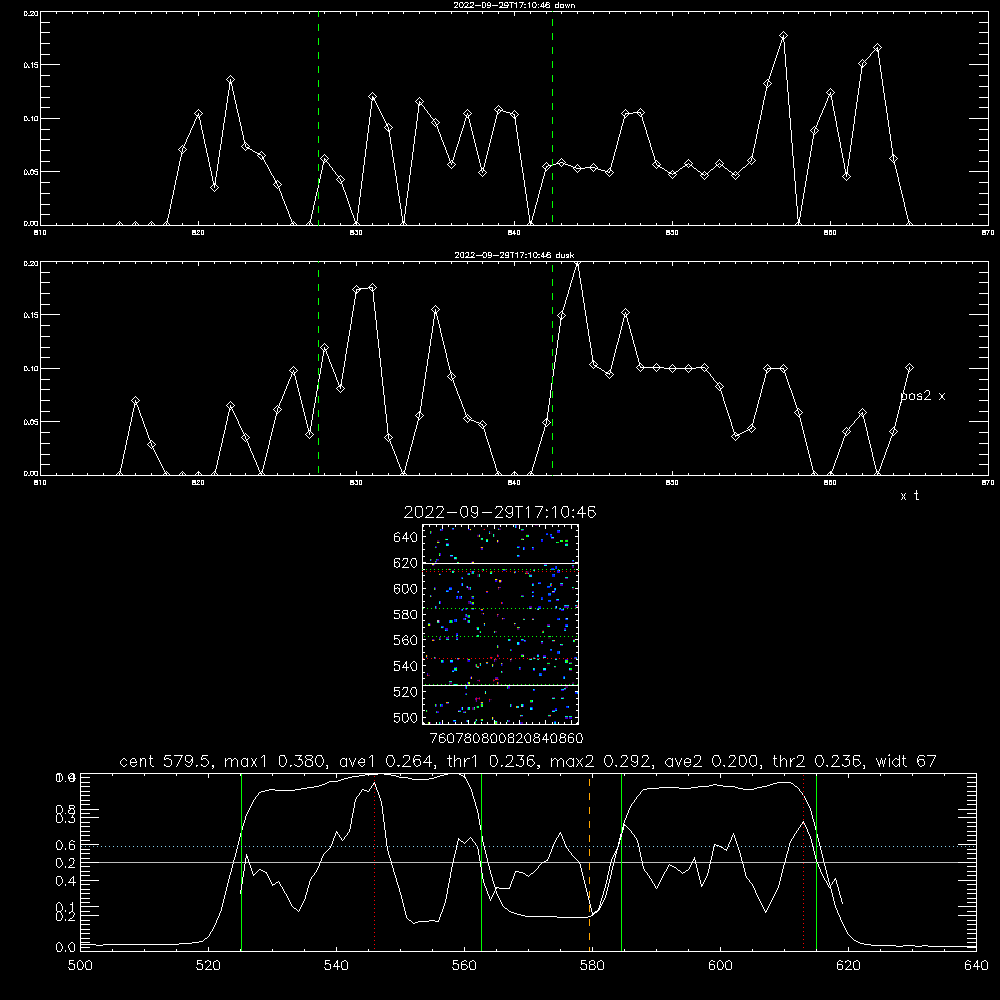
Task: Click the y-axis '0.15' label of the dusk plot
Action: click(31, 315)
